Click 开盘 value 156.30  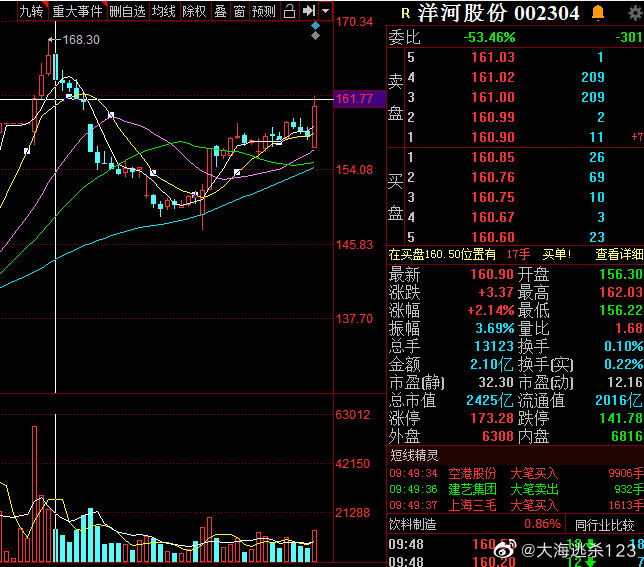[x=621, y=274]
